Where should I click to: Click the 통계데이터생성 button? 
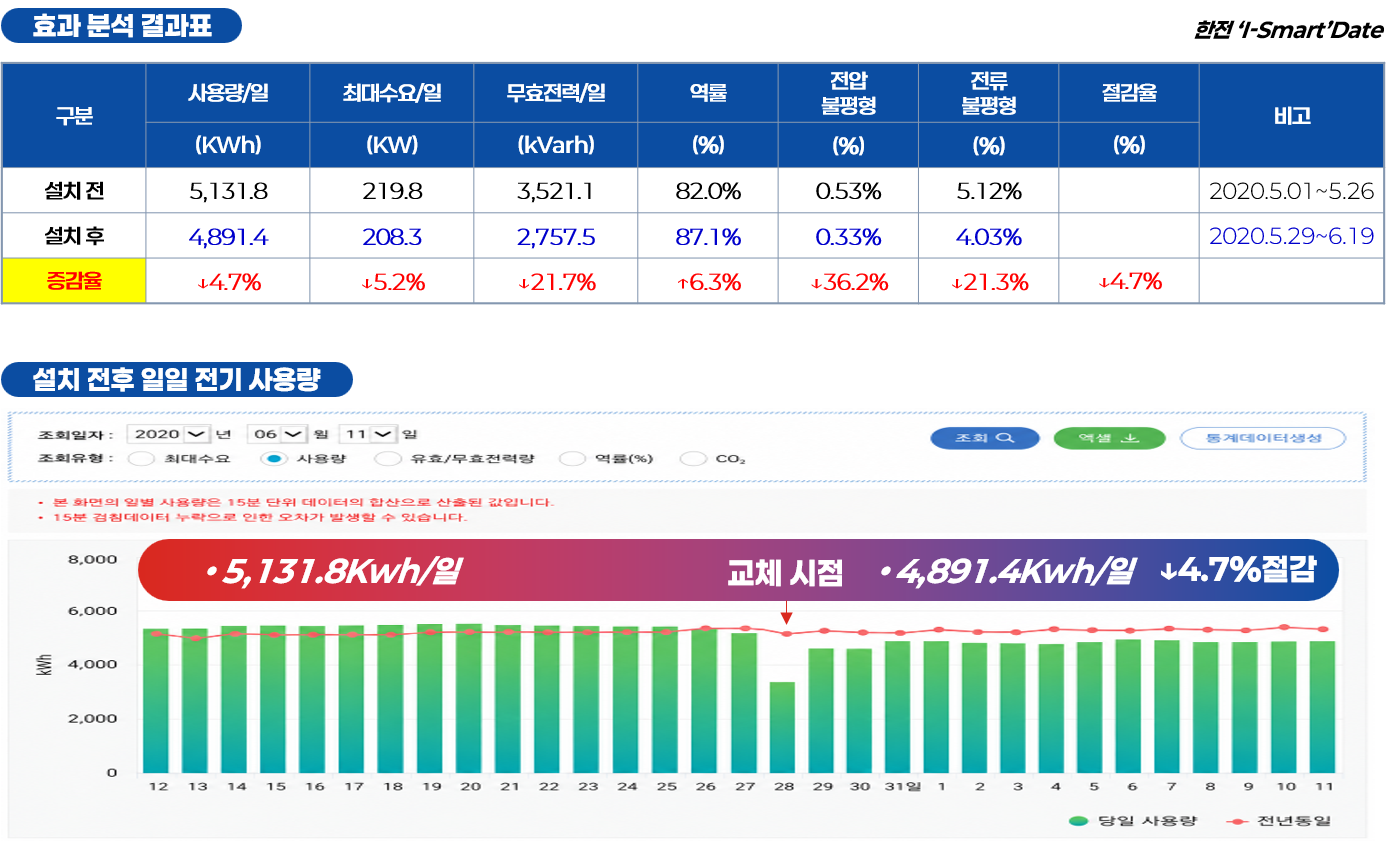[x=1263, y=438]
